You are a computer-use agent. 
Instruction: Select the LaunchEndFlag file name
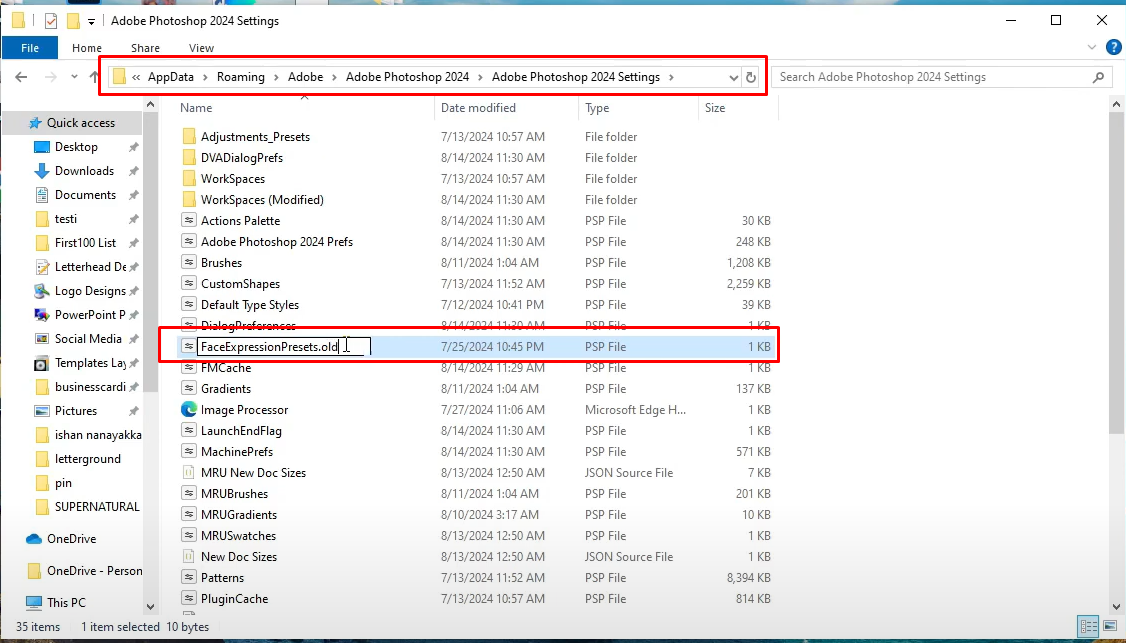[x=241, y=431]
